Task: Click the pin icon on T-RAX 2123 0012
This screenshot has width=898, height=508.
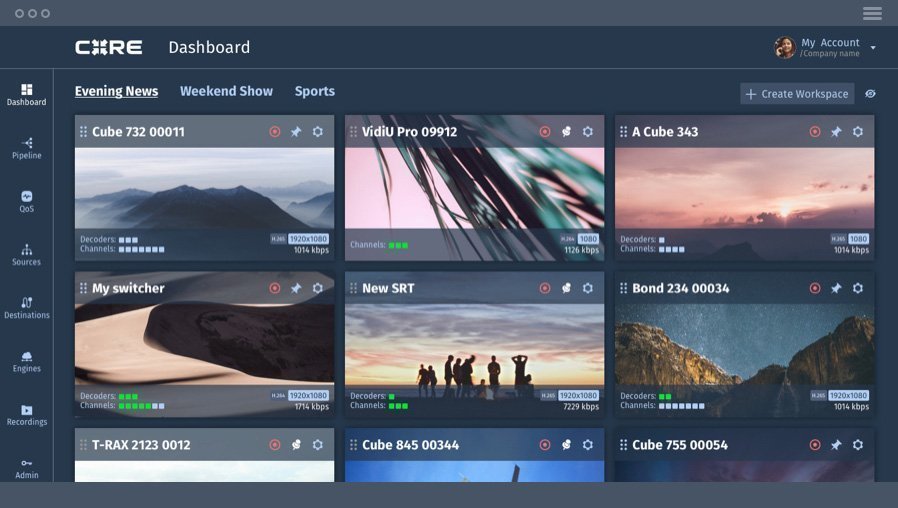Action: tap(296, 444)
